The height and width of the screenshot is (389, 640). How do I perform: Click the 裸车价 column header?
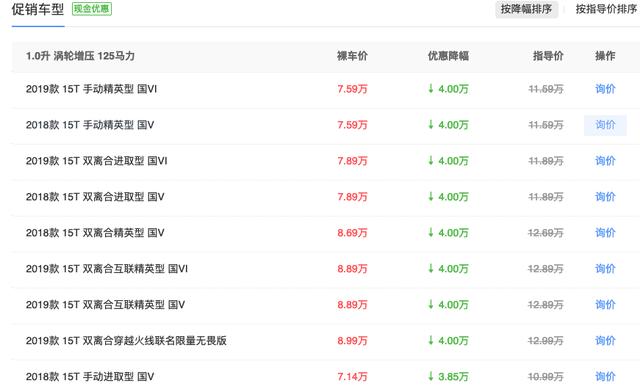pos(352,56)
